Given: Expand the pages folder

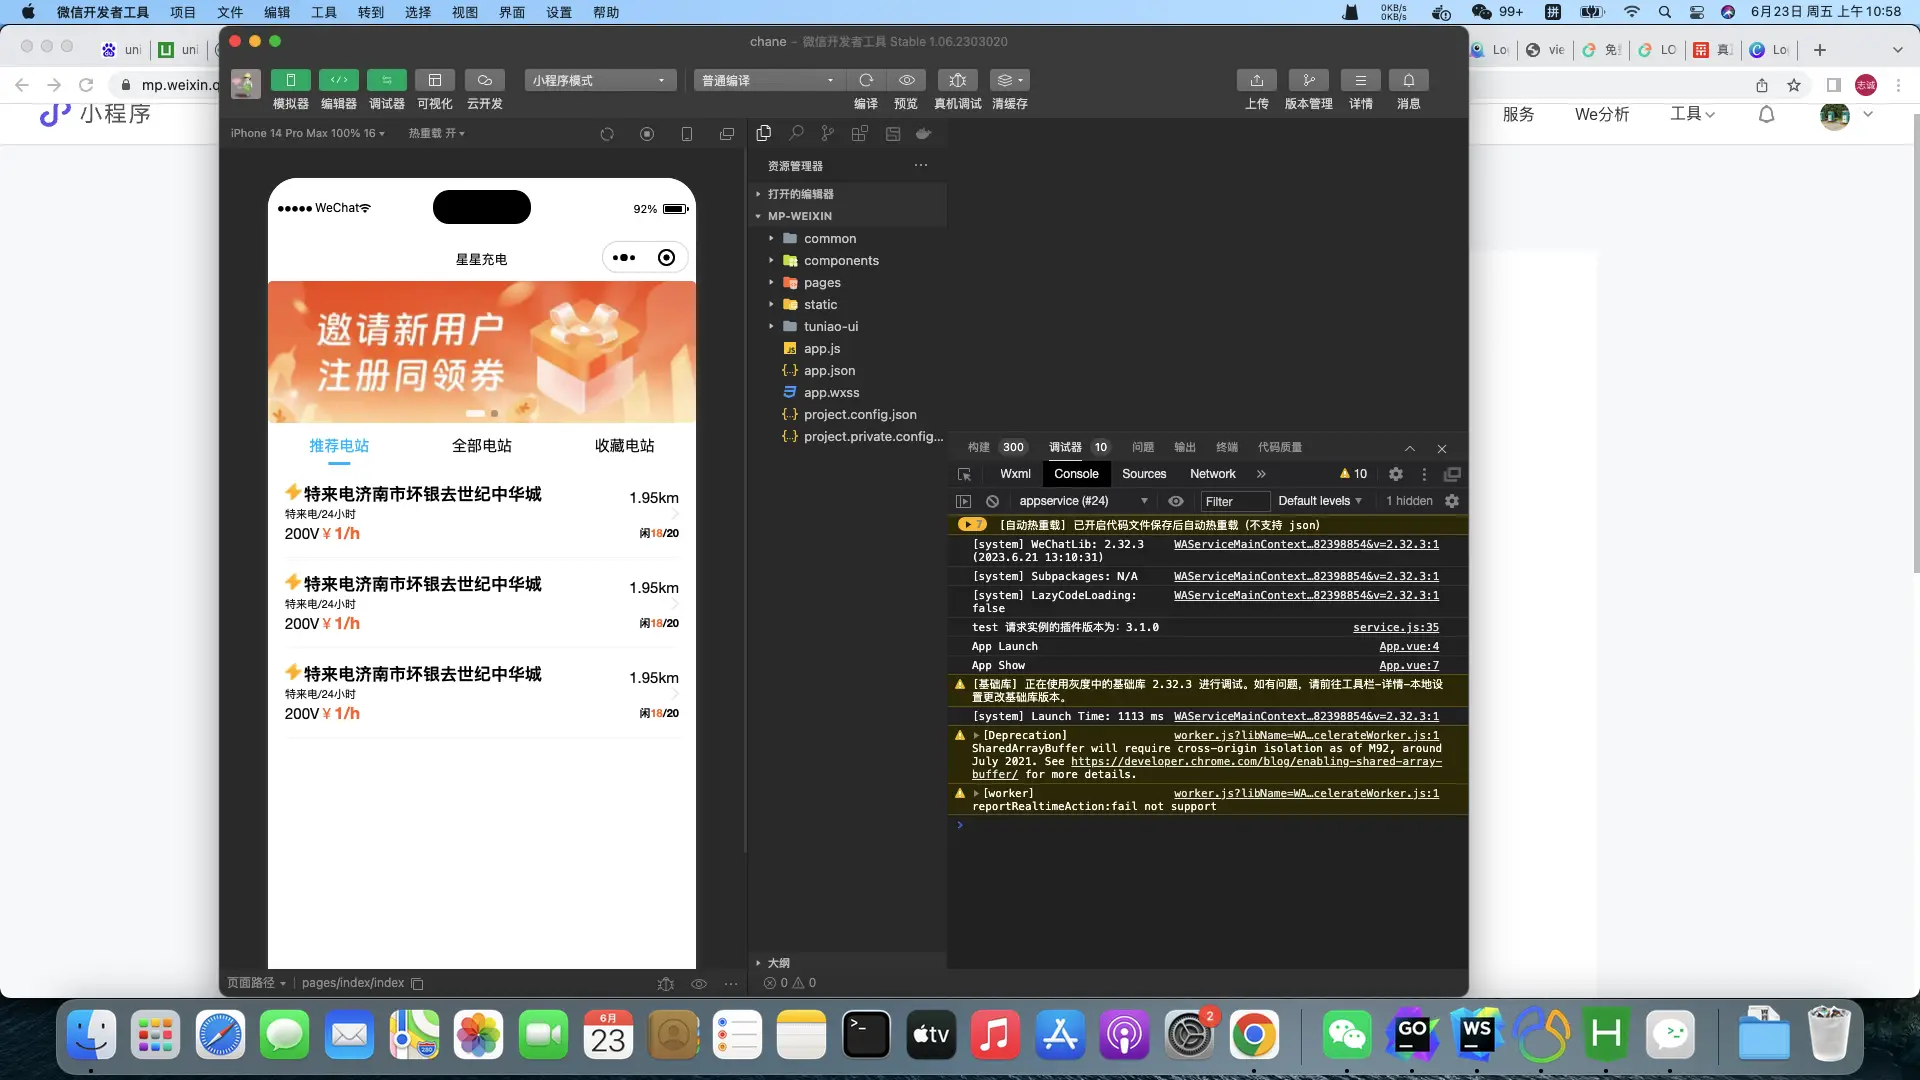Looking at the screenshot, I should click(x=848, y=282).
